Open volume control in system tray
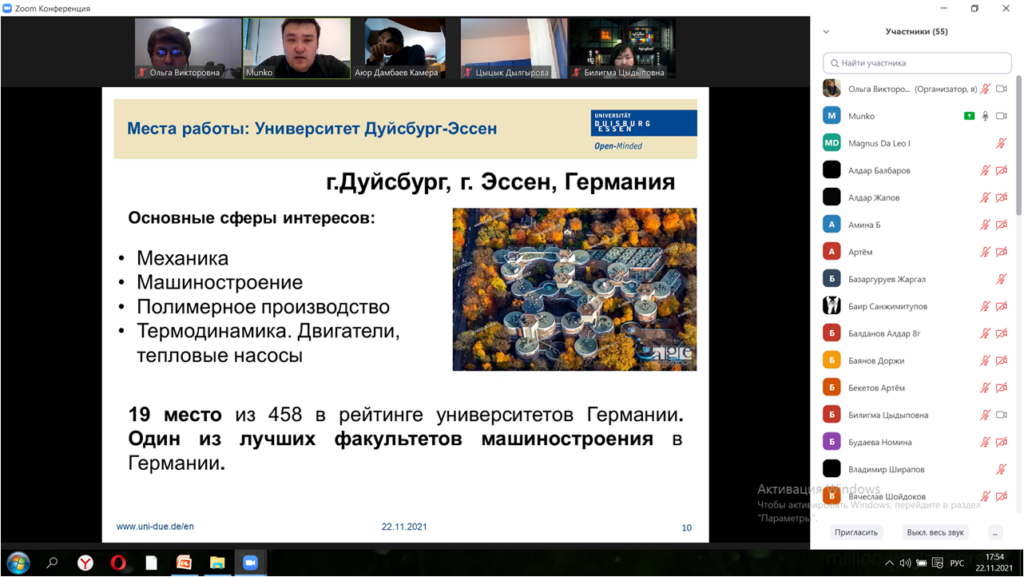The width and height of the screenshot is (1024, 577). (x=905, y=563)
